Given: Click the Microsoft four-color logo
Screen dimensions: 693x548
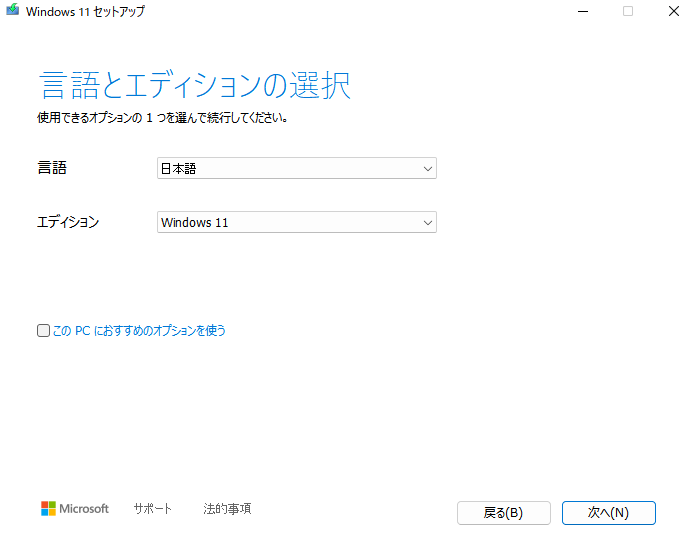Looking at the screenshot, I should (48, 509).
